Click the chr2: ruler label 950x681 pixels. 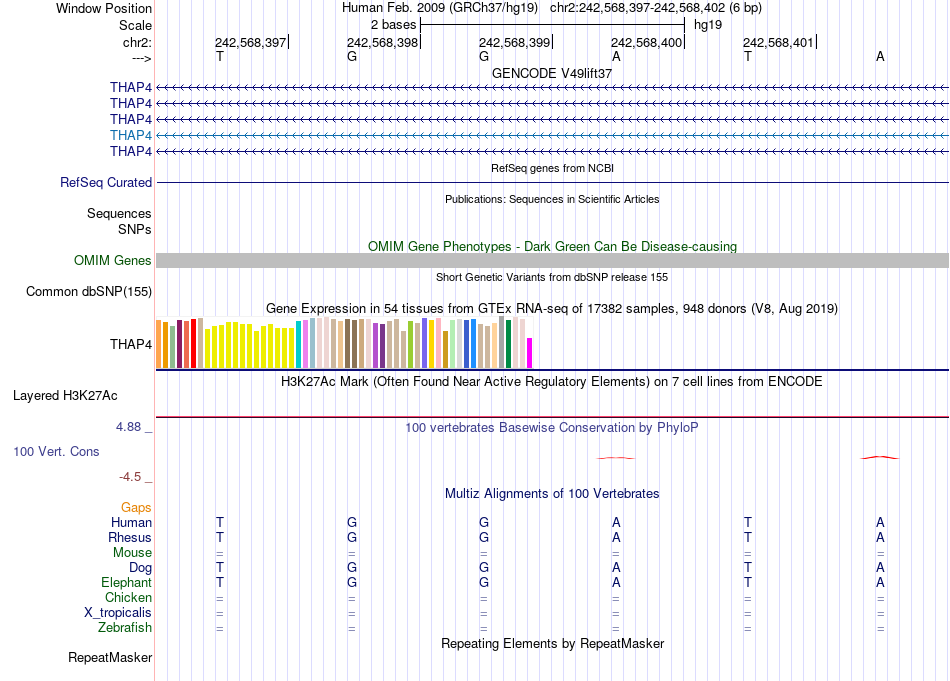tap(138, 42)
